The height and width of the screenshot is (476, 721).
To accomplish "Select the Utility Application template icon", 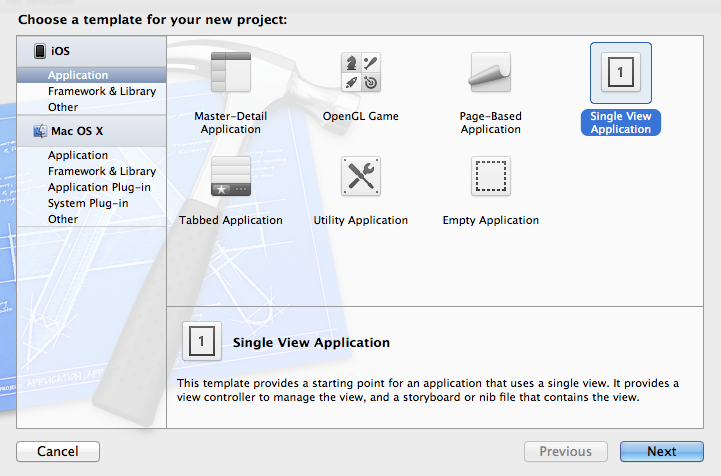I will tap(360, 176).
